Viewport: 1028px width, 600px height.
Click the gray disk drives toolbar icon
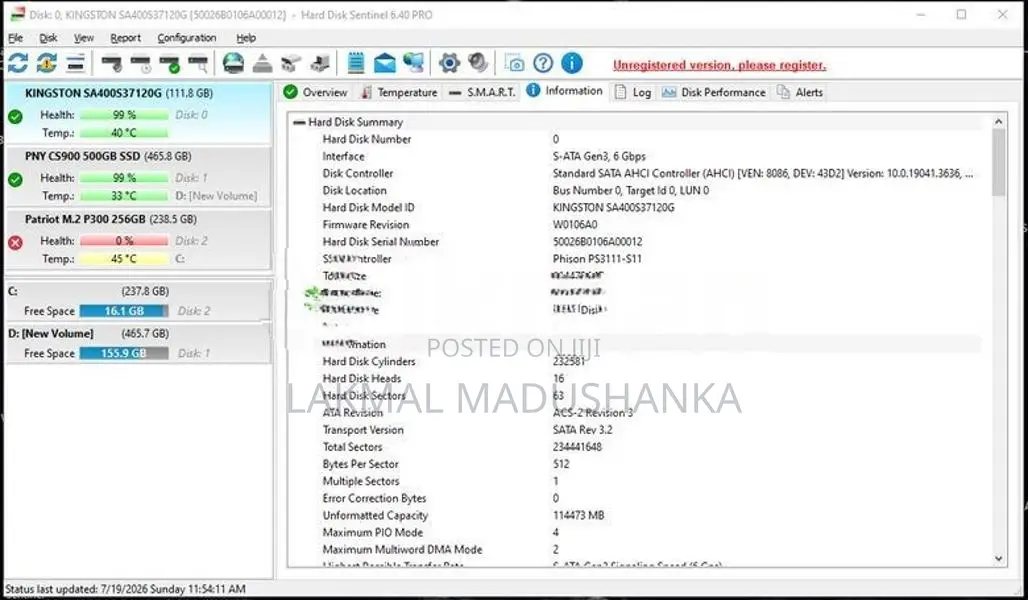point(291,63)
